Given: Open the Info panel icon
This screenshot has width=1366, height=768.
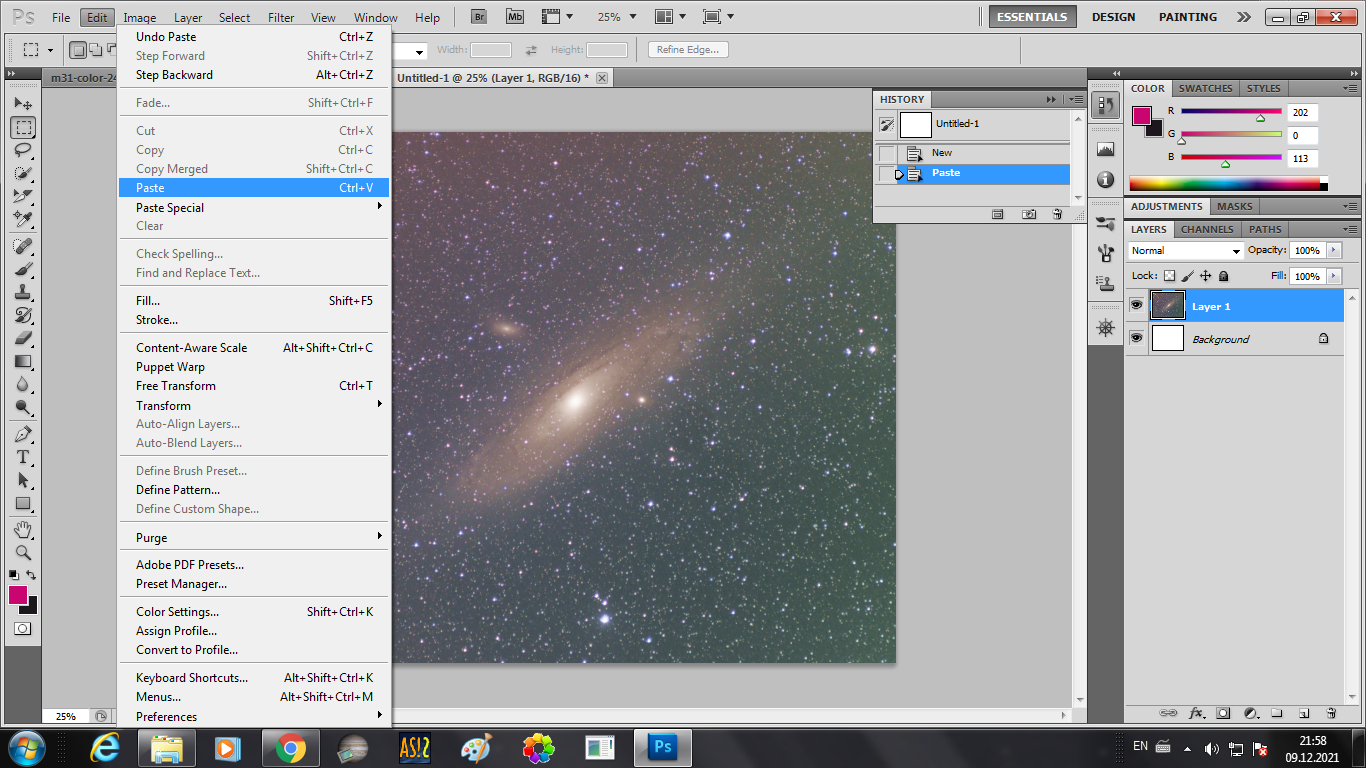Looking at the screenshot, I should click(1105, 179).
